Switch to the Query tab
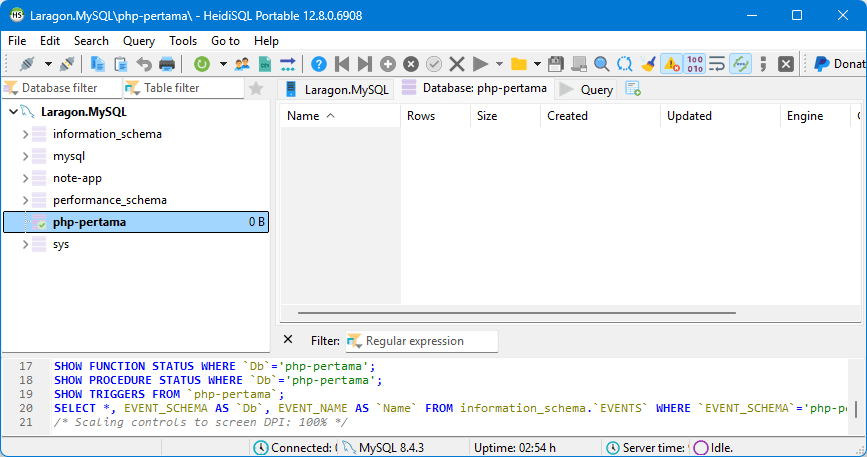This screenshot has height=457, width=867. [x=586, y=90]
